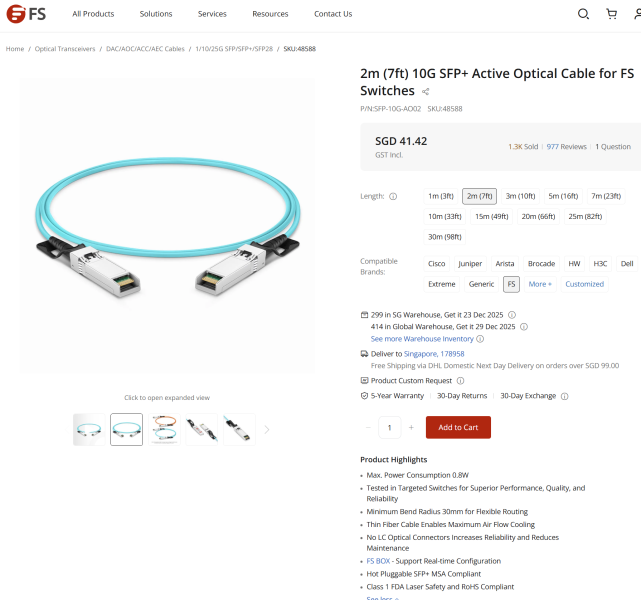Click the info icon next to Length
641x600 pixels.
[393, 197]
